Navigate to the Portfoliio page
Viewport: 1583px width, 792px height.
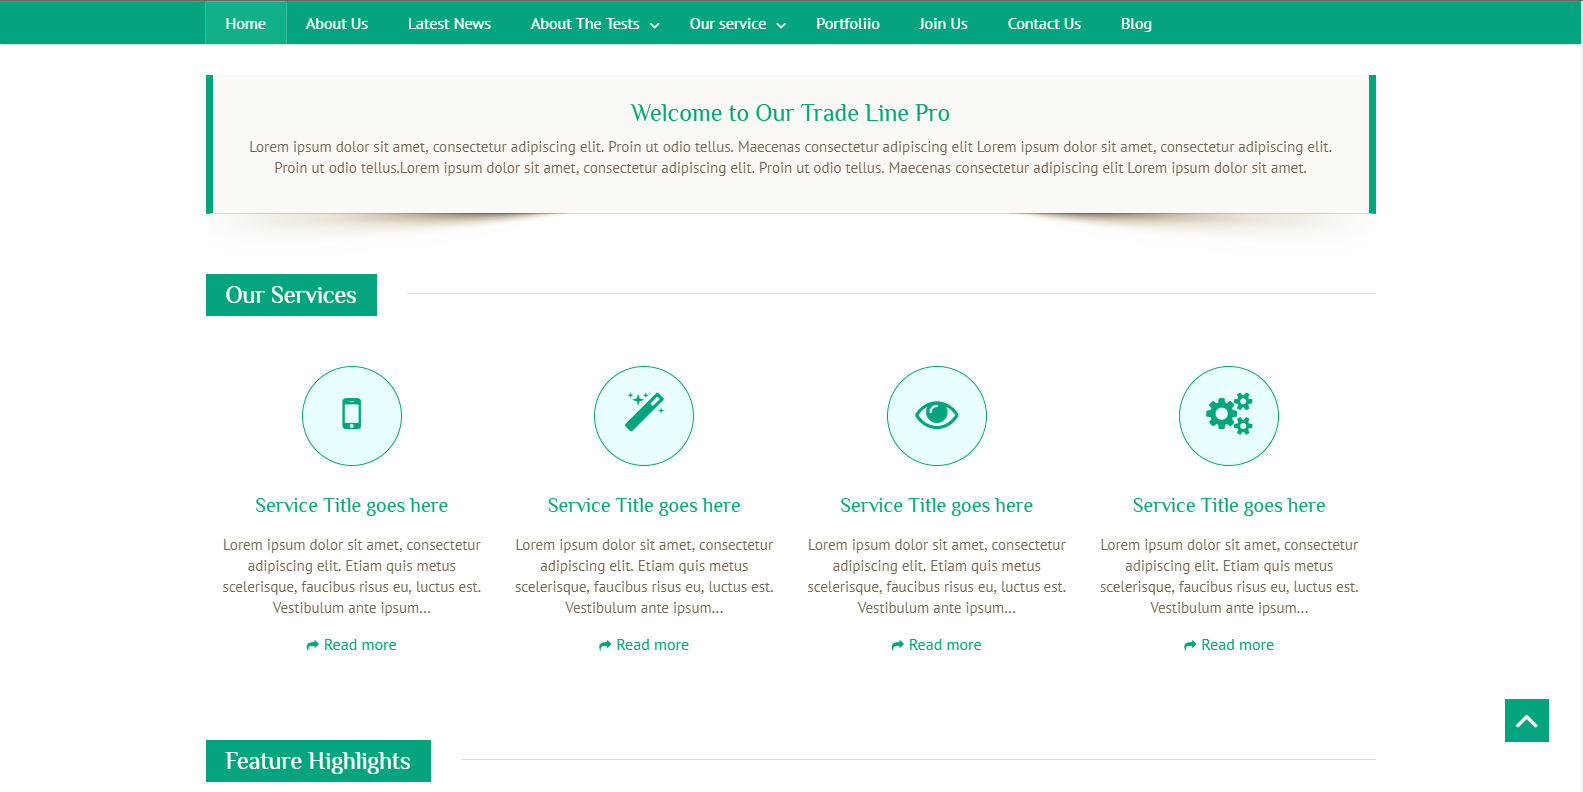coord(847,24)
